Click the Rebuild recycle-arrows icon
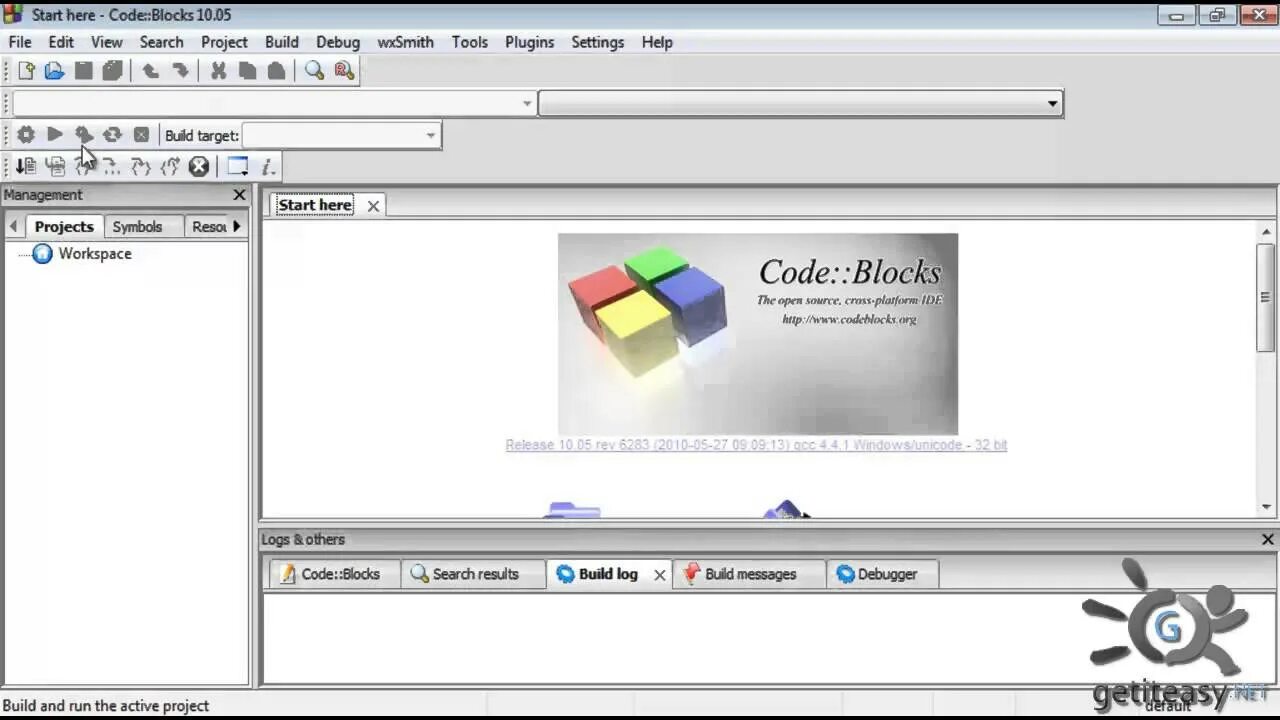The image size is (1280, 720). [112, 135]
